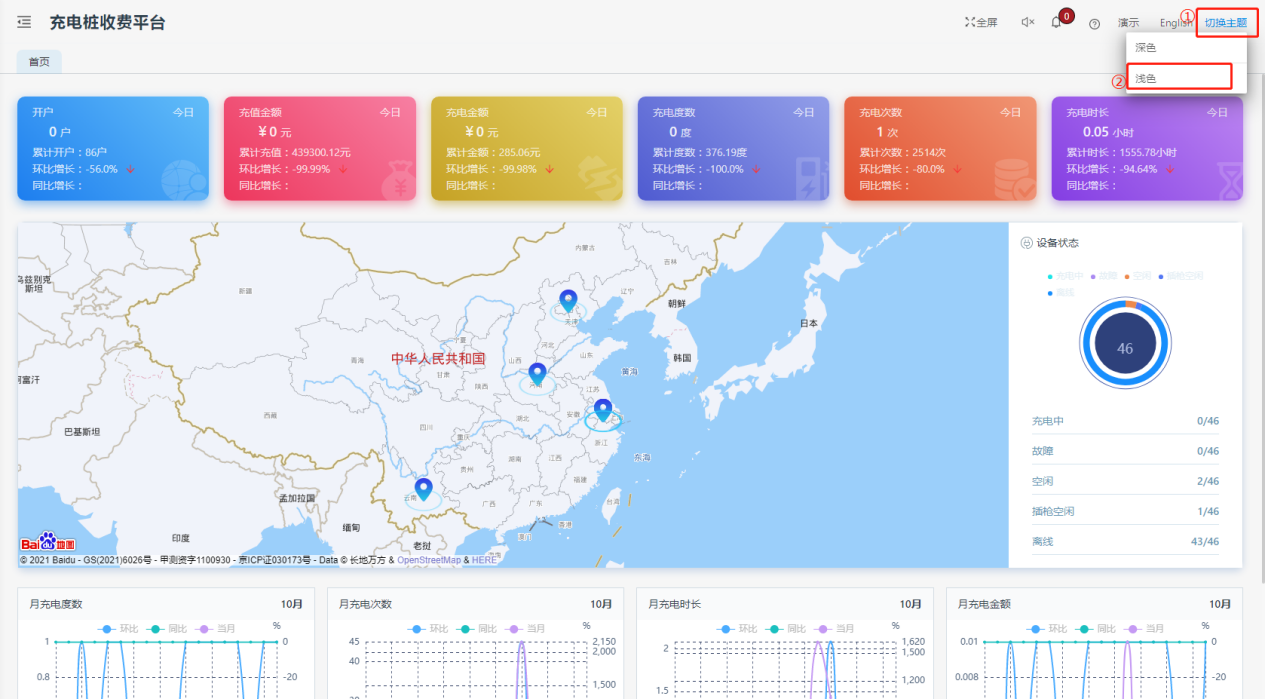Image resolution: width=1265 pixels, height=699 pixels.
Task: Click the muted speaker icon
Action: click(1027, 22)
